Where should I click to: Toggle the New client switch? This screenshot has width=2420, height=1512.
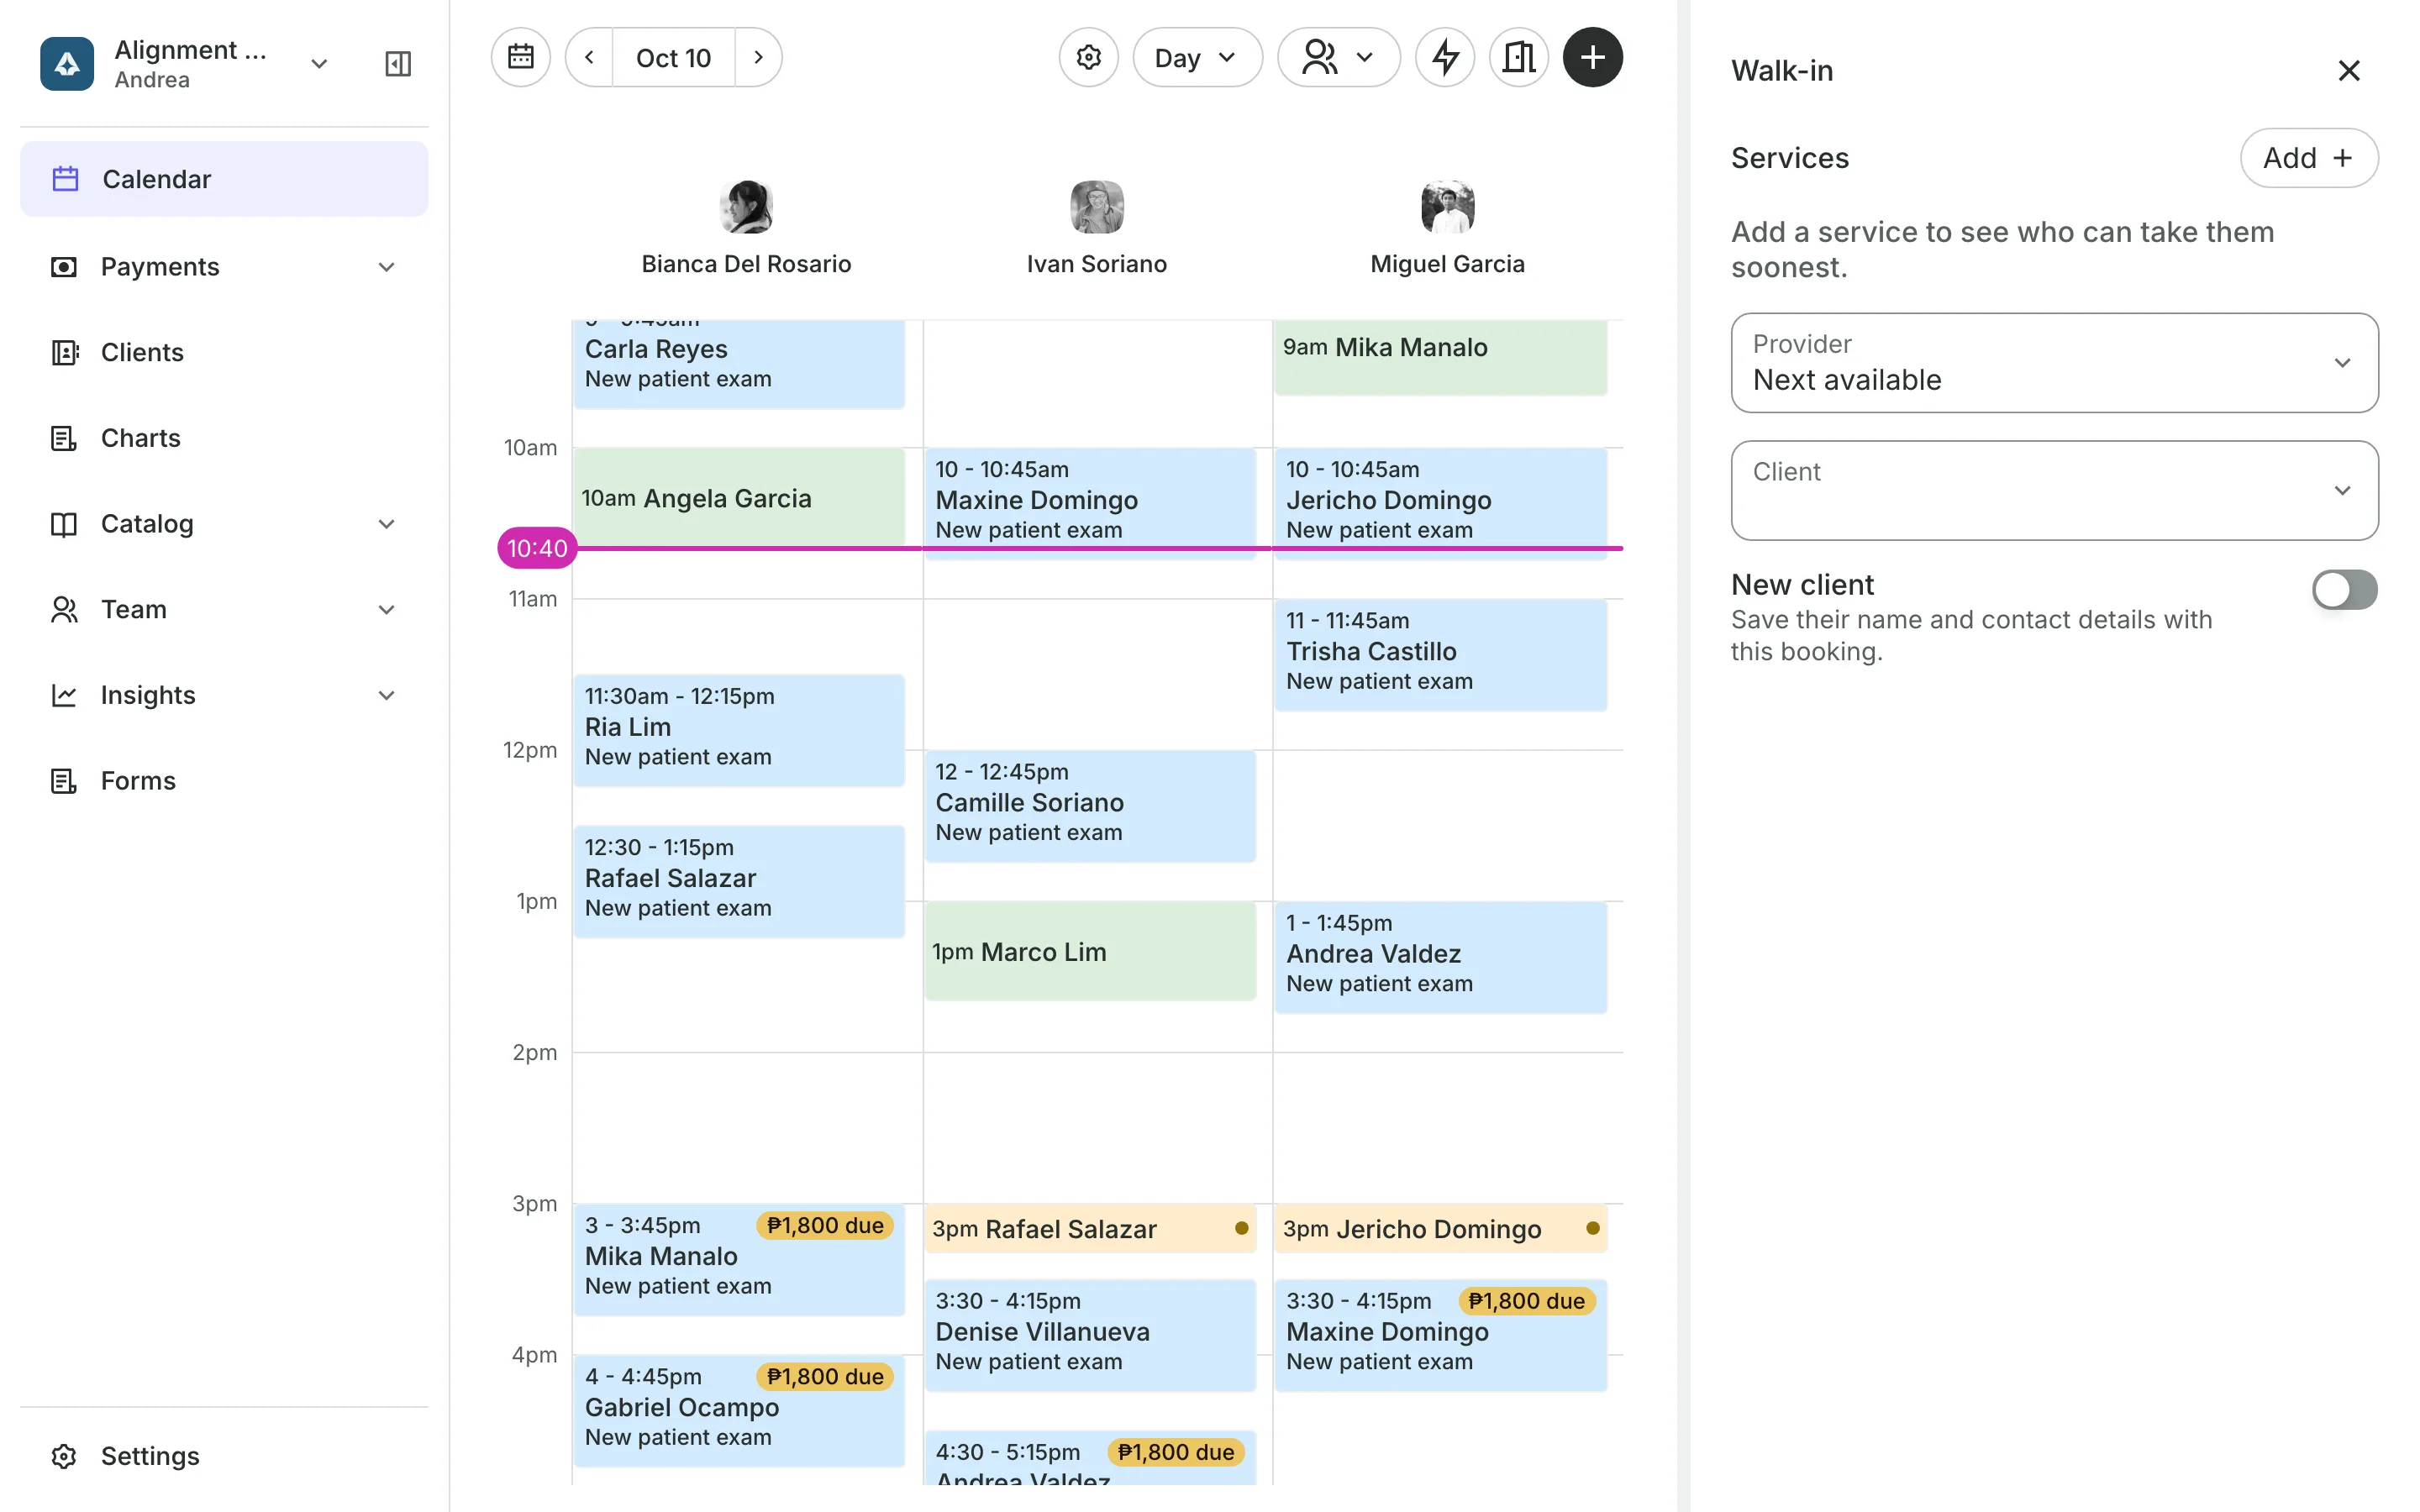(x=2344, y=589)
